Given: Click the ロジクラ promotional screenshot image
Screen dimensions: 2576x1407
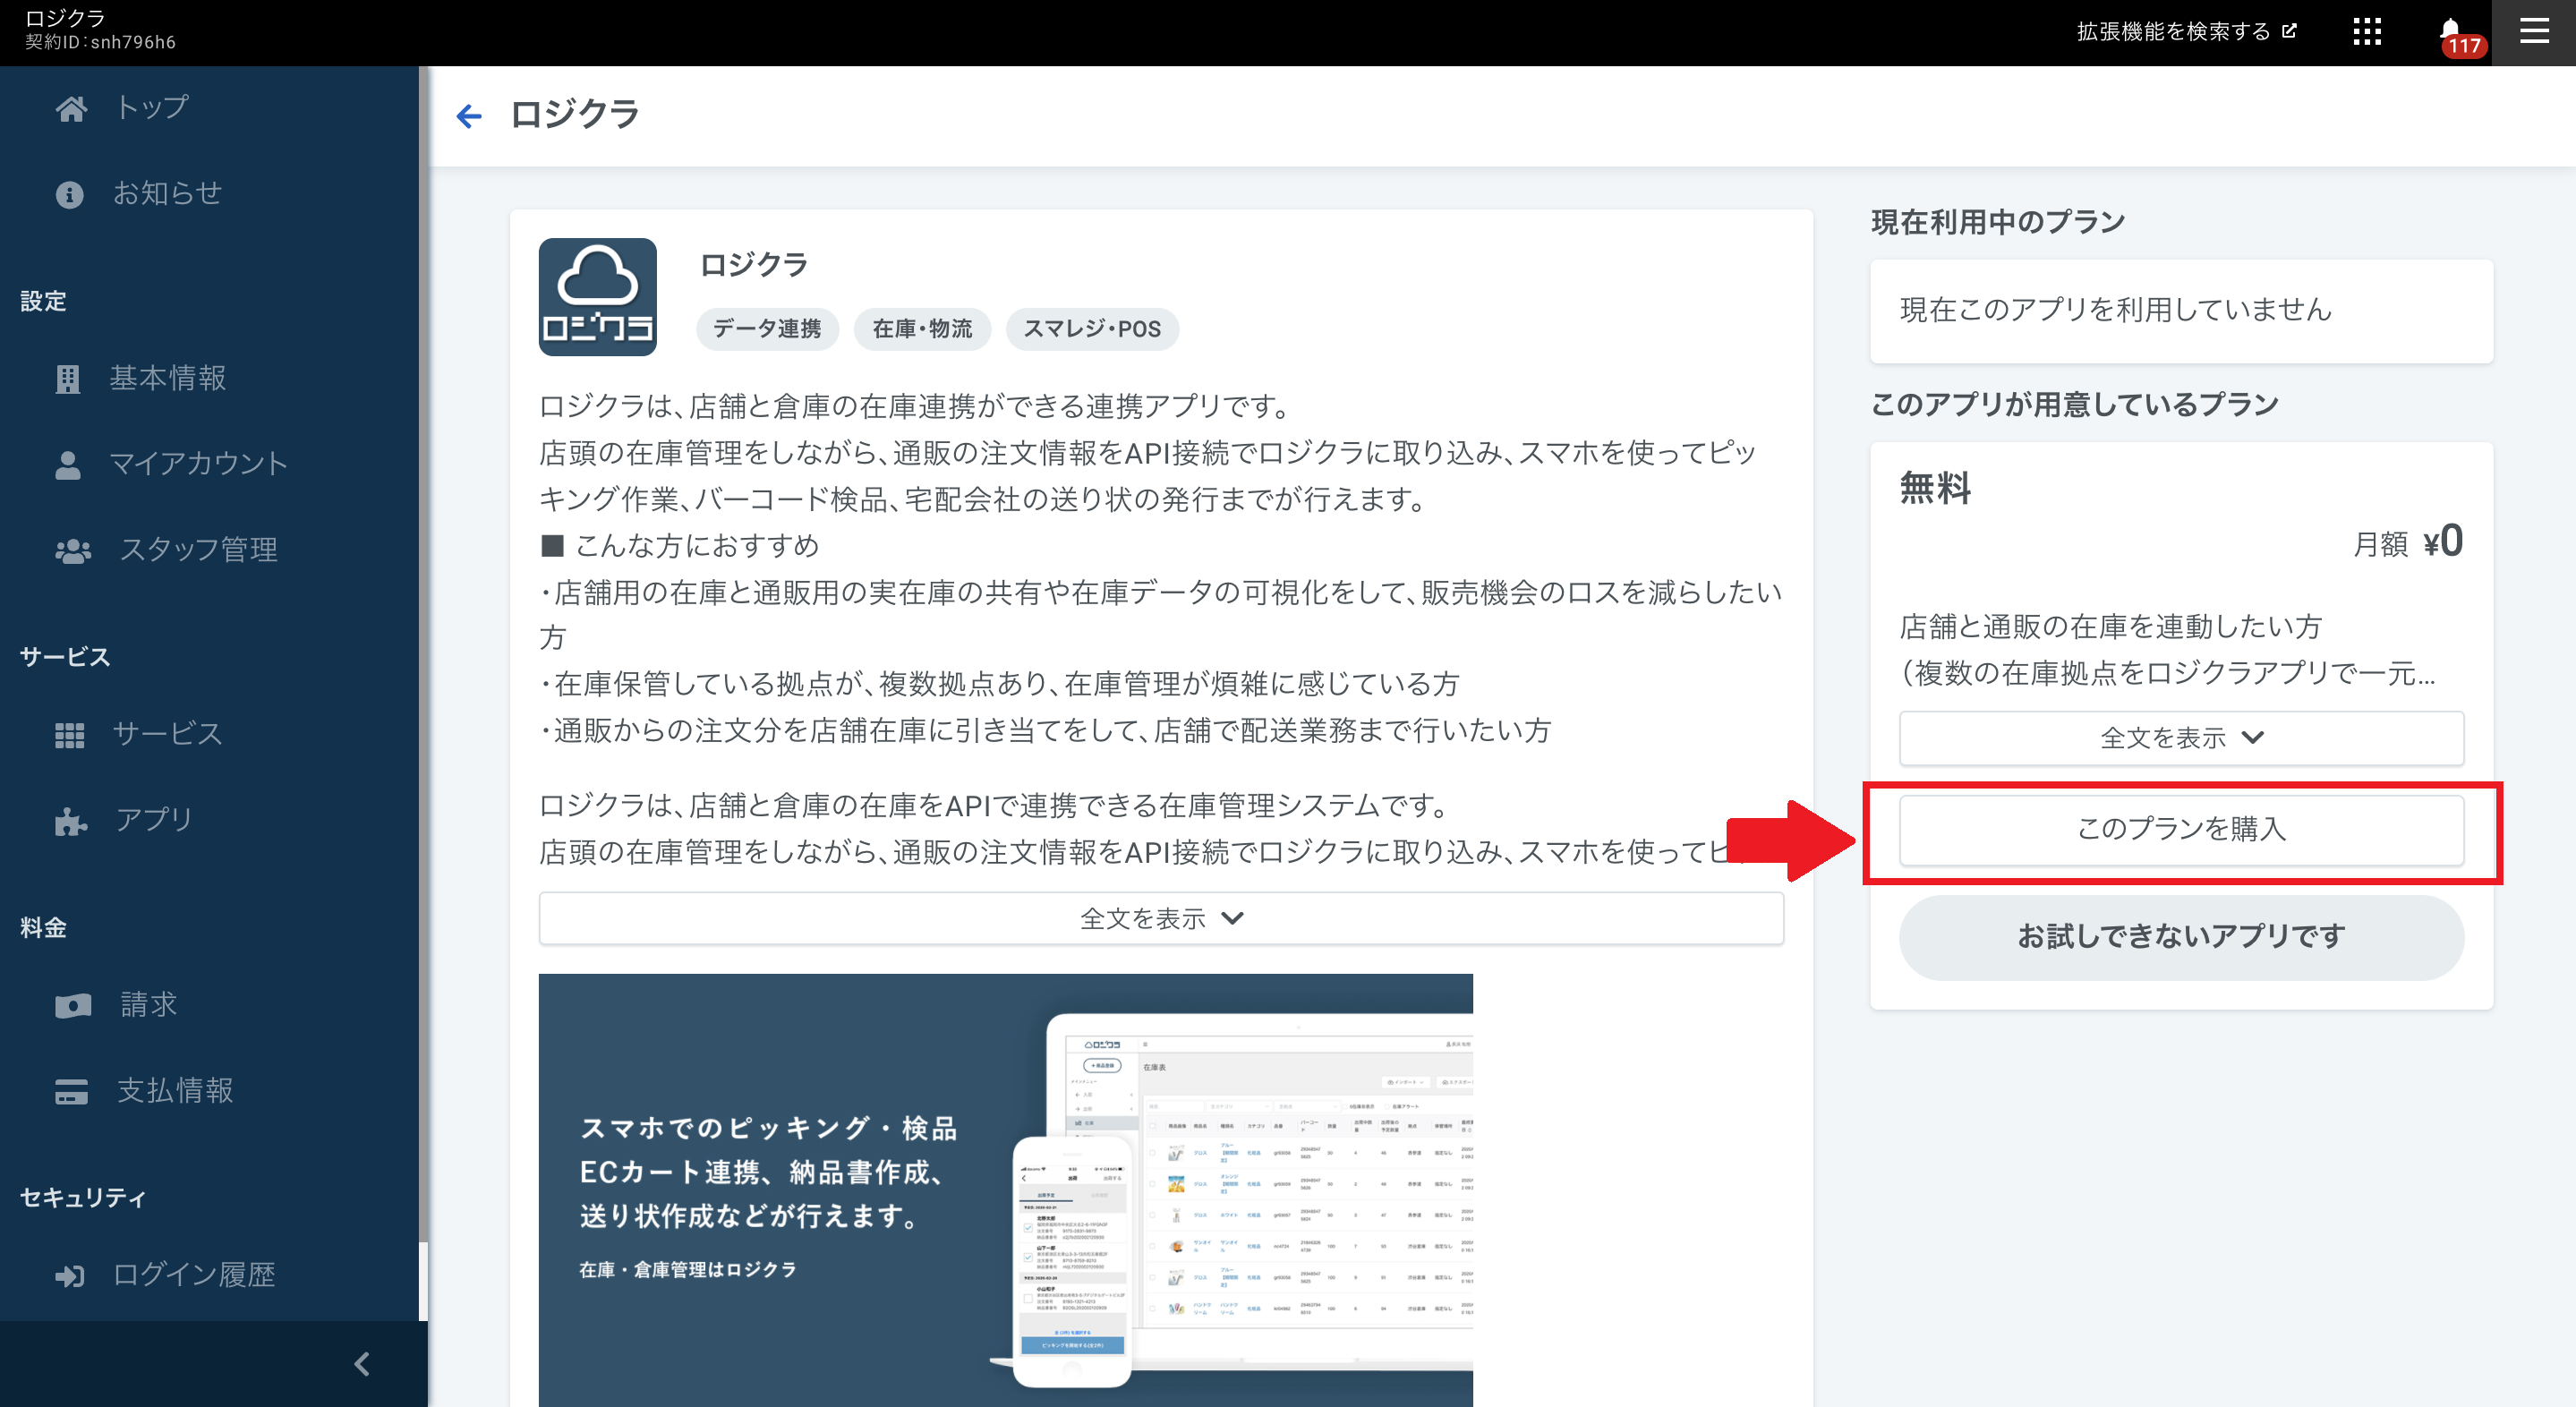Looking at the screenshot, I should point(1005,1190).
